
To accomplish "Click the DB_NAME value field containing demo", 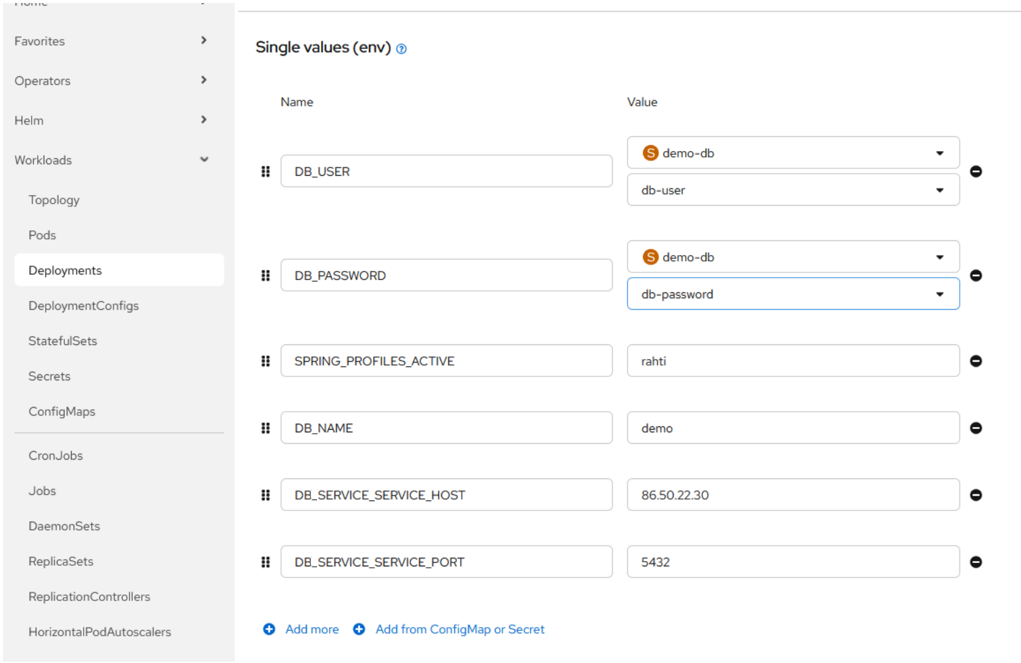I will point(792,428).
